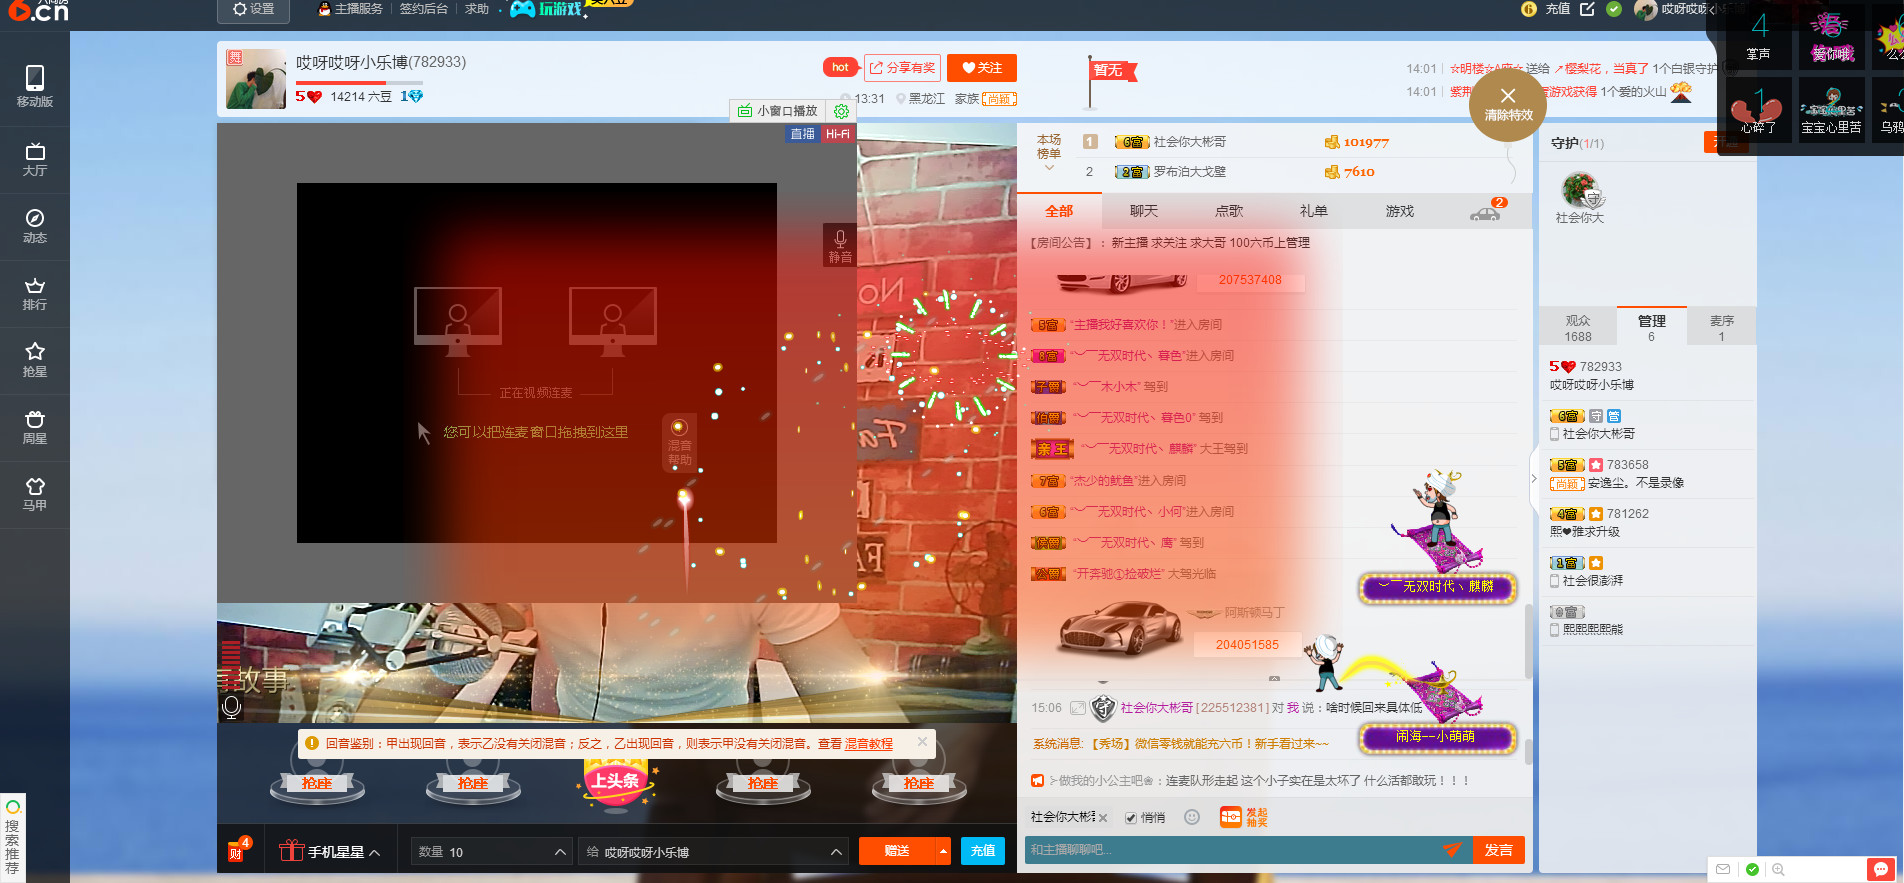Expand the 本场榜单 ranking chevron
Viewport: 1904px width, 883px height.
click(1049, 168)
